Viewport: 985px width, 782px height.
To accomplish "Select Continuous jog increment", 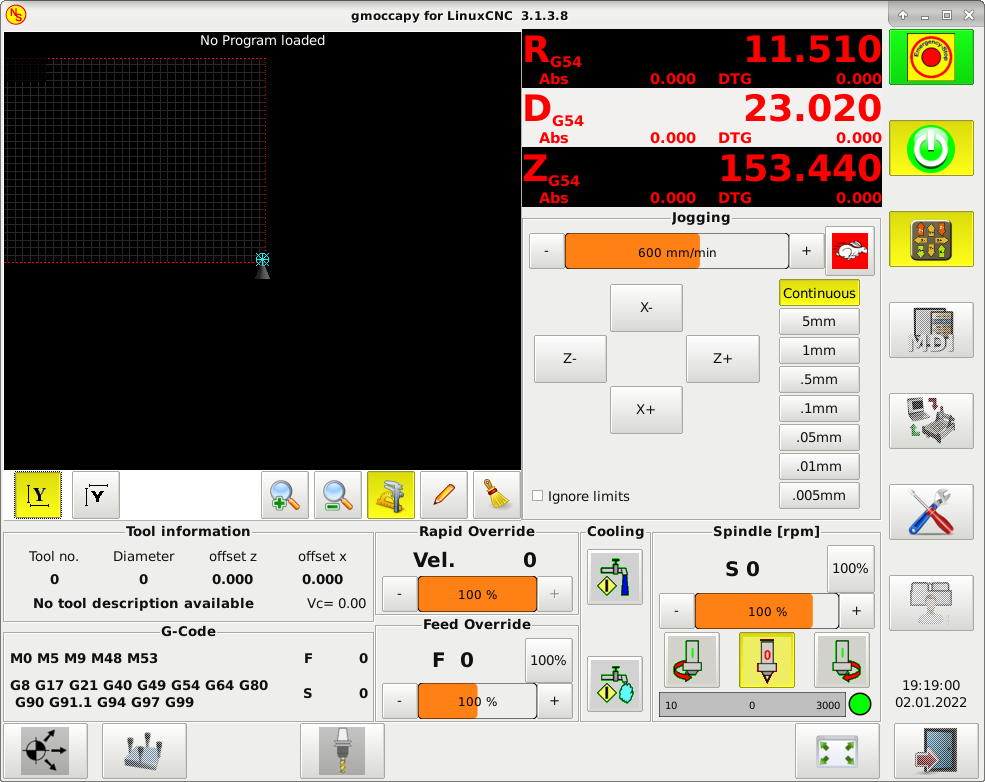I will point(819,293).
